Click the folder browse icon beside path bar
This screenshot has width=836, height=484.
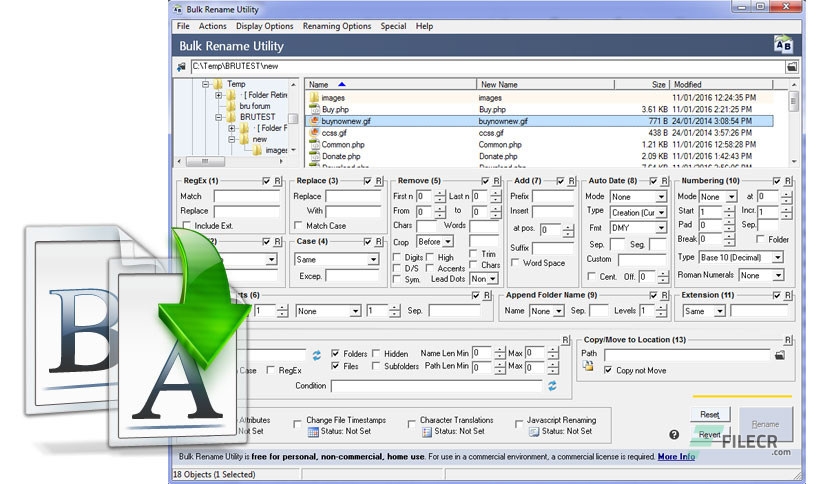792,67
